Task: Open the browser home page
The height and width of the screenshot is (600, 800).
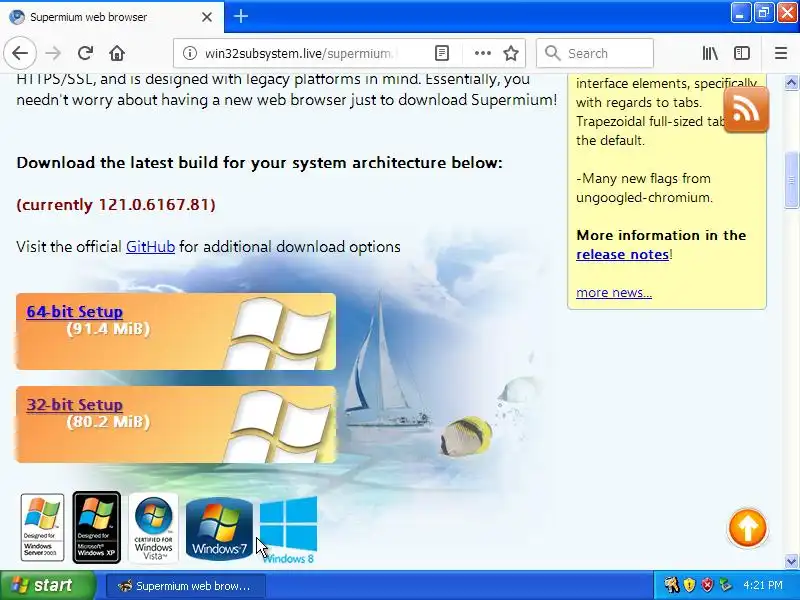Action: 117,53
